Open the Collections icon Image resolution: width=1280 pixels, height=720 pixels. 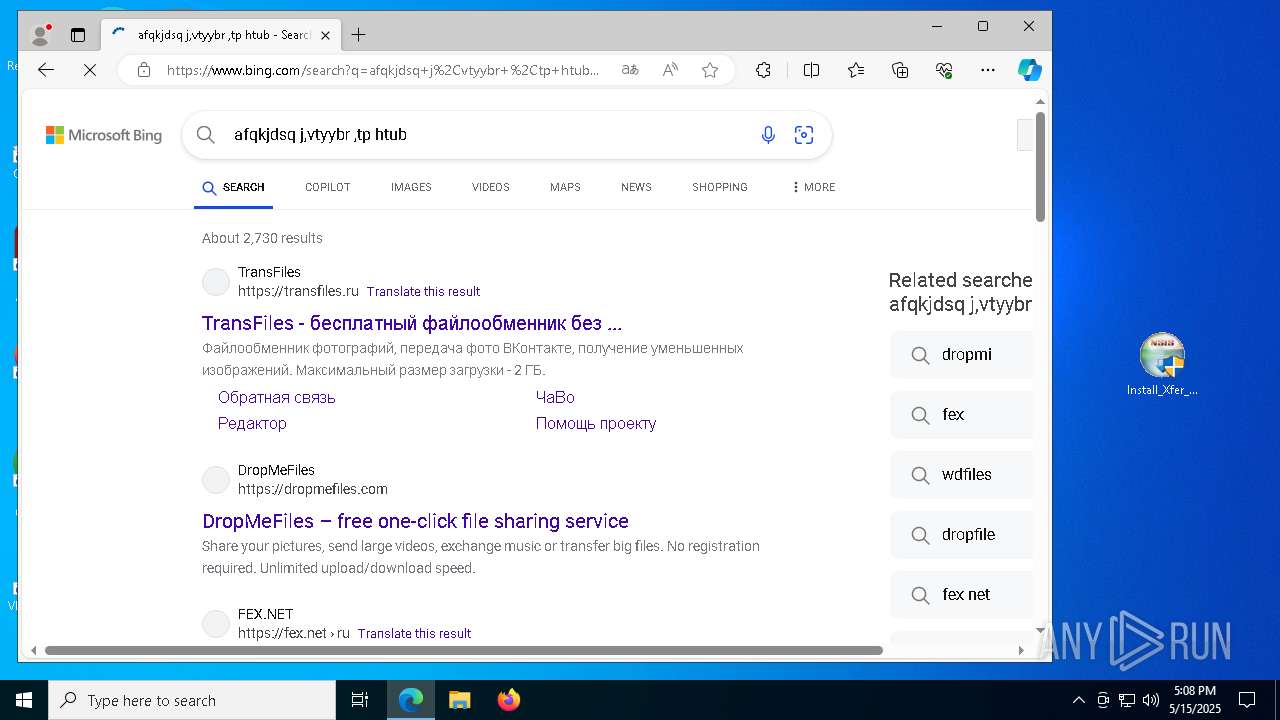pyautogui.click(x=900, y=70)
